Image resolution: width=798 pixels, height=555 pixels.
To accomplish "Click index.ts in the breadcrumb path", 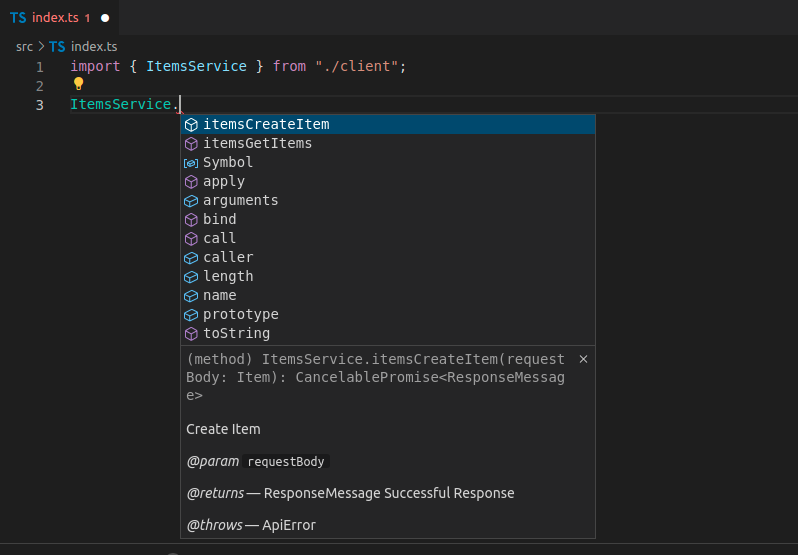I will (93, 46).
